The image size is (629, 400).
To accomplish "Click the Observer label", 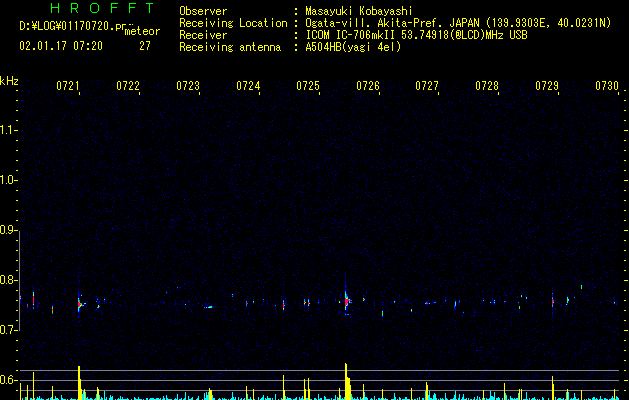I will 203,11.
